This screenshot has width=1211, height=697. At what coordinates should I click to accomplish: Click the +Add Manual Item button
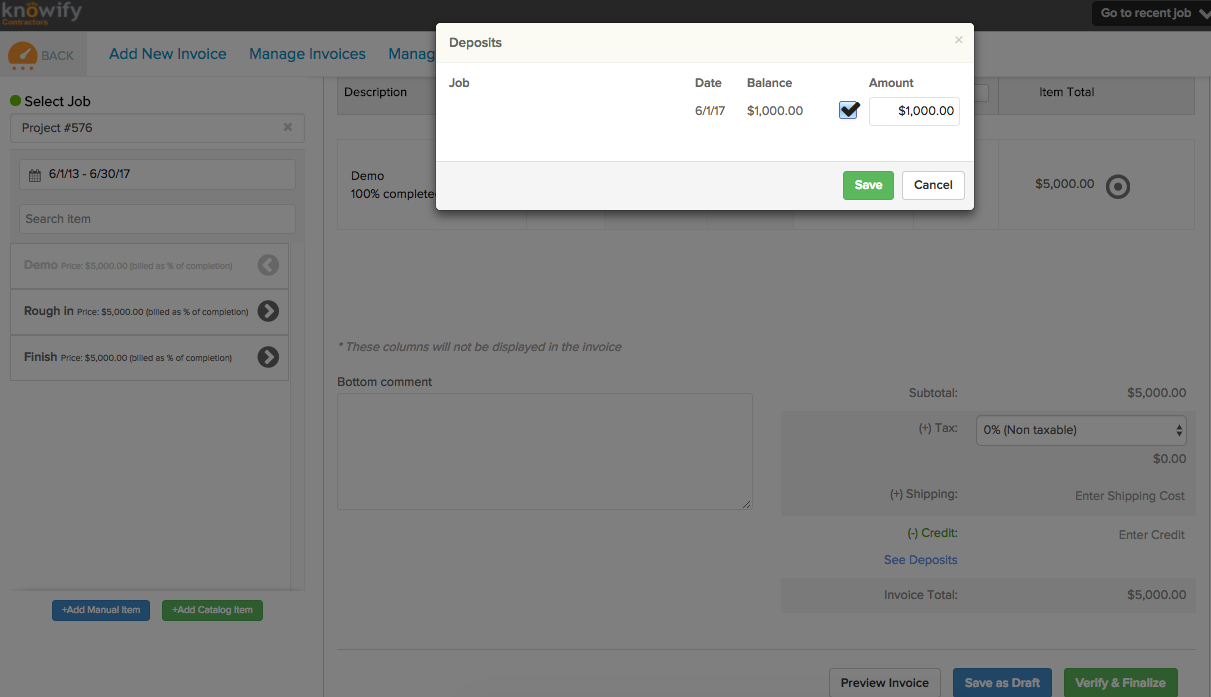pyautogui.click(x=101, y=610)
